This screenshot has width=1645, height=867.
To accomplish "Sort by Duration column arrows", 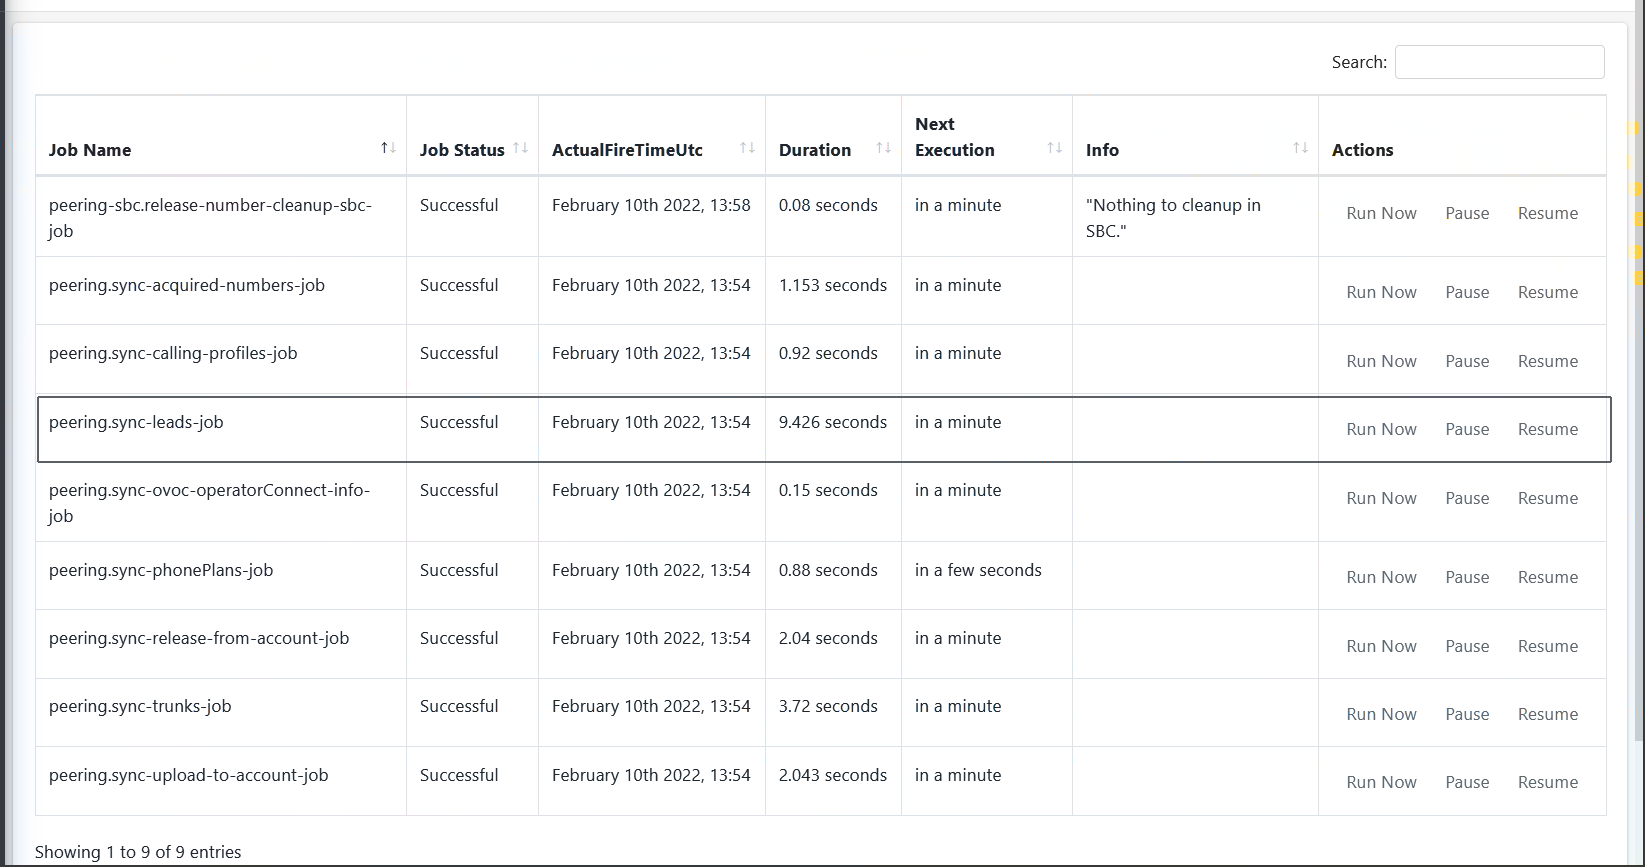I will coord(883,148).
